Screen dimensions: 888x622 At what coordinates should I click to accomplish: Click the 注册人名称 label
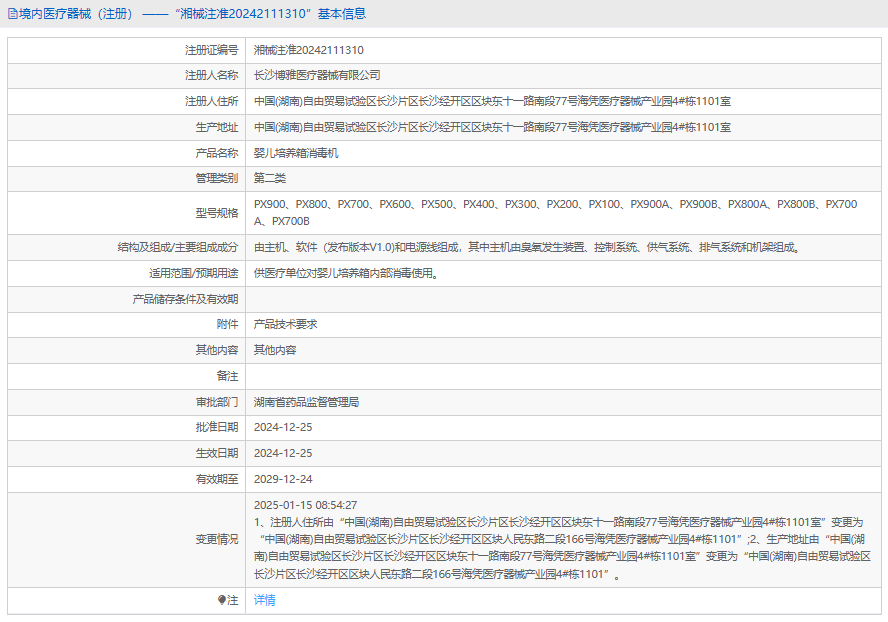(211, 75)
